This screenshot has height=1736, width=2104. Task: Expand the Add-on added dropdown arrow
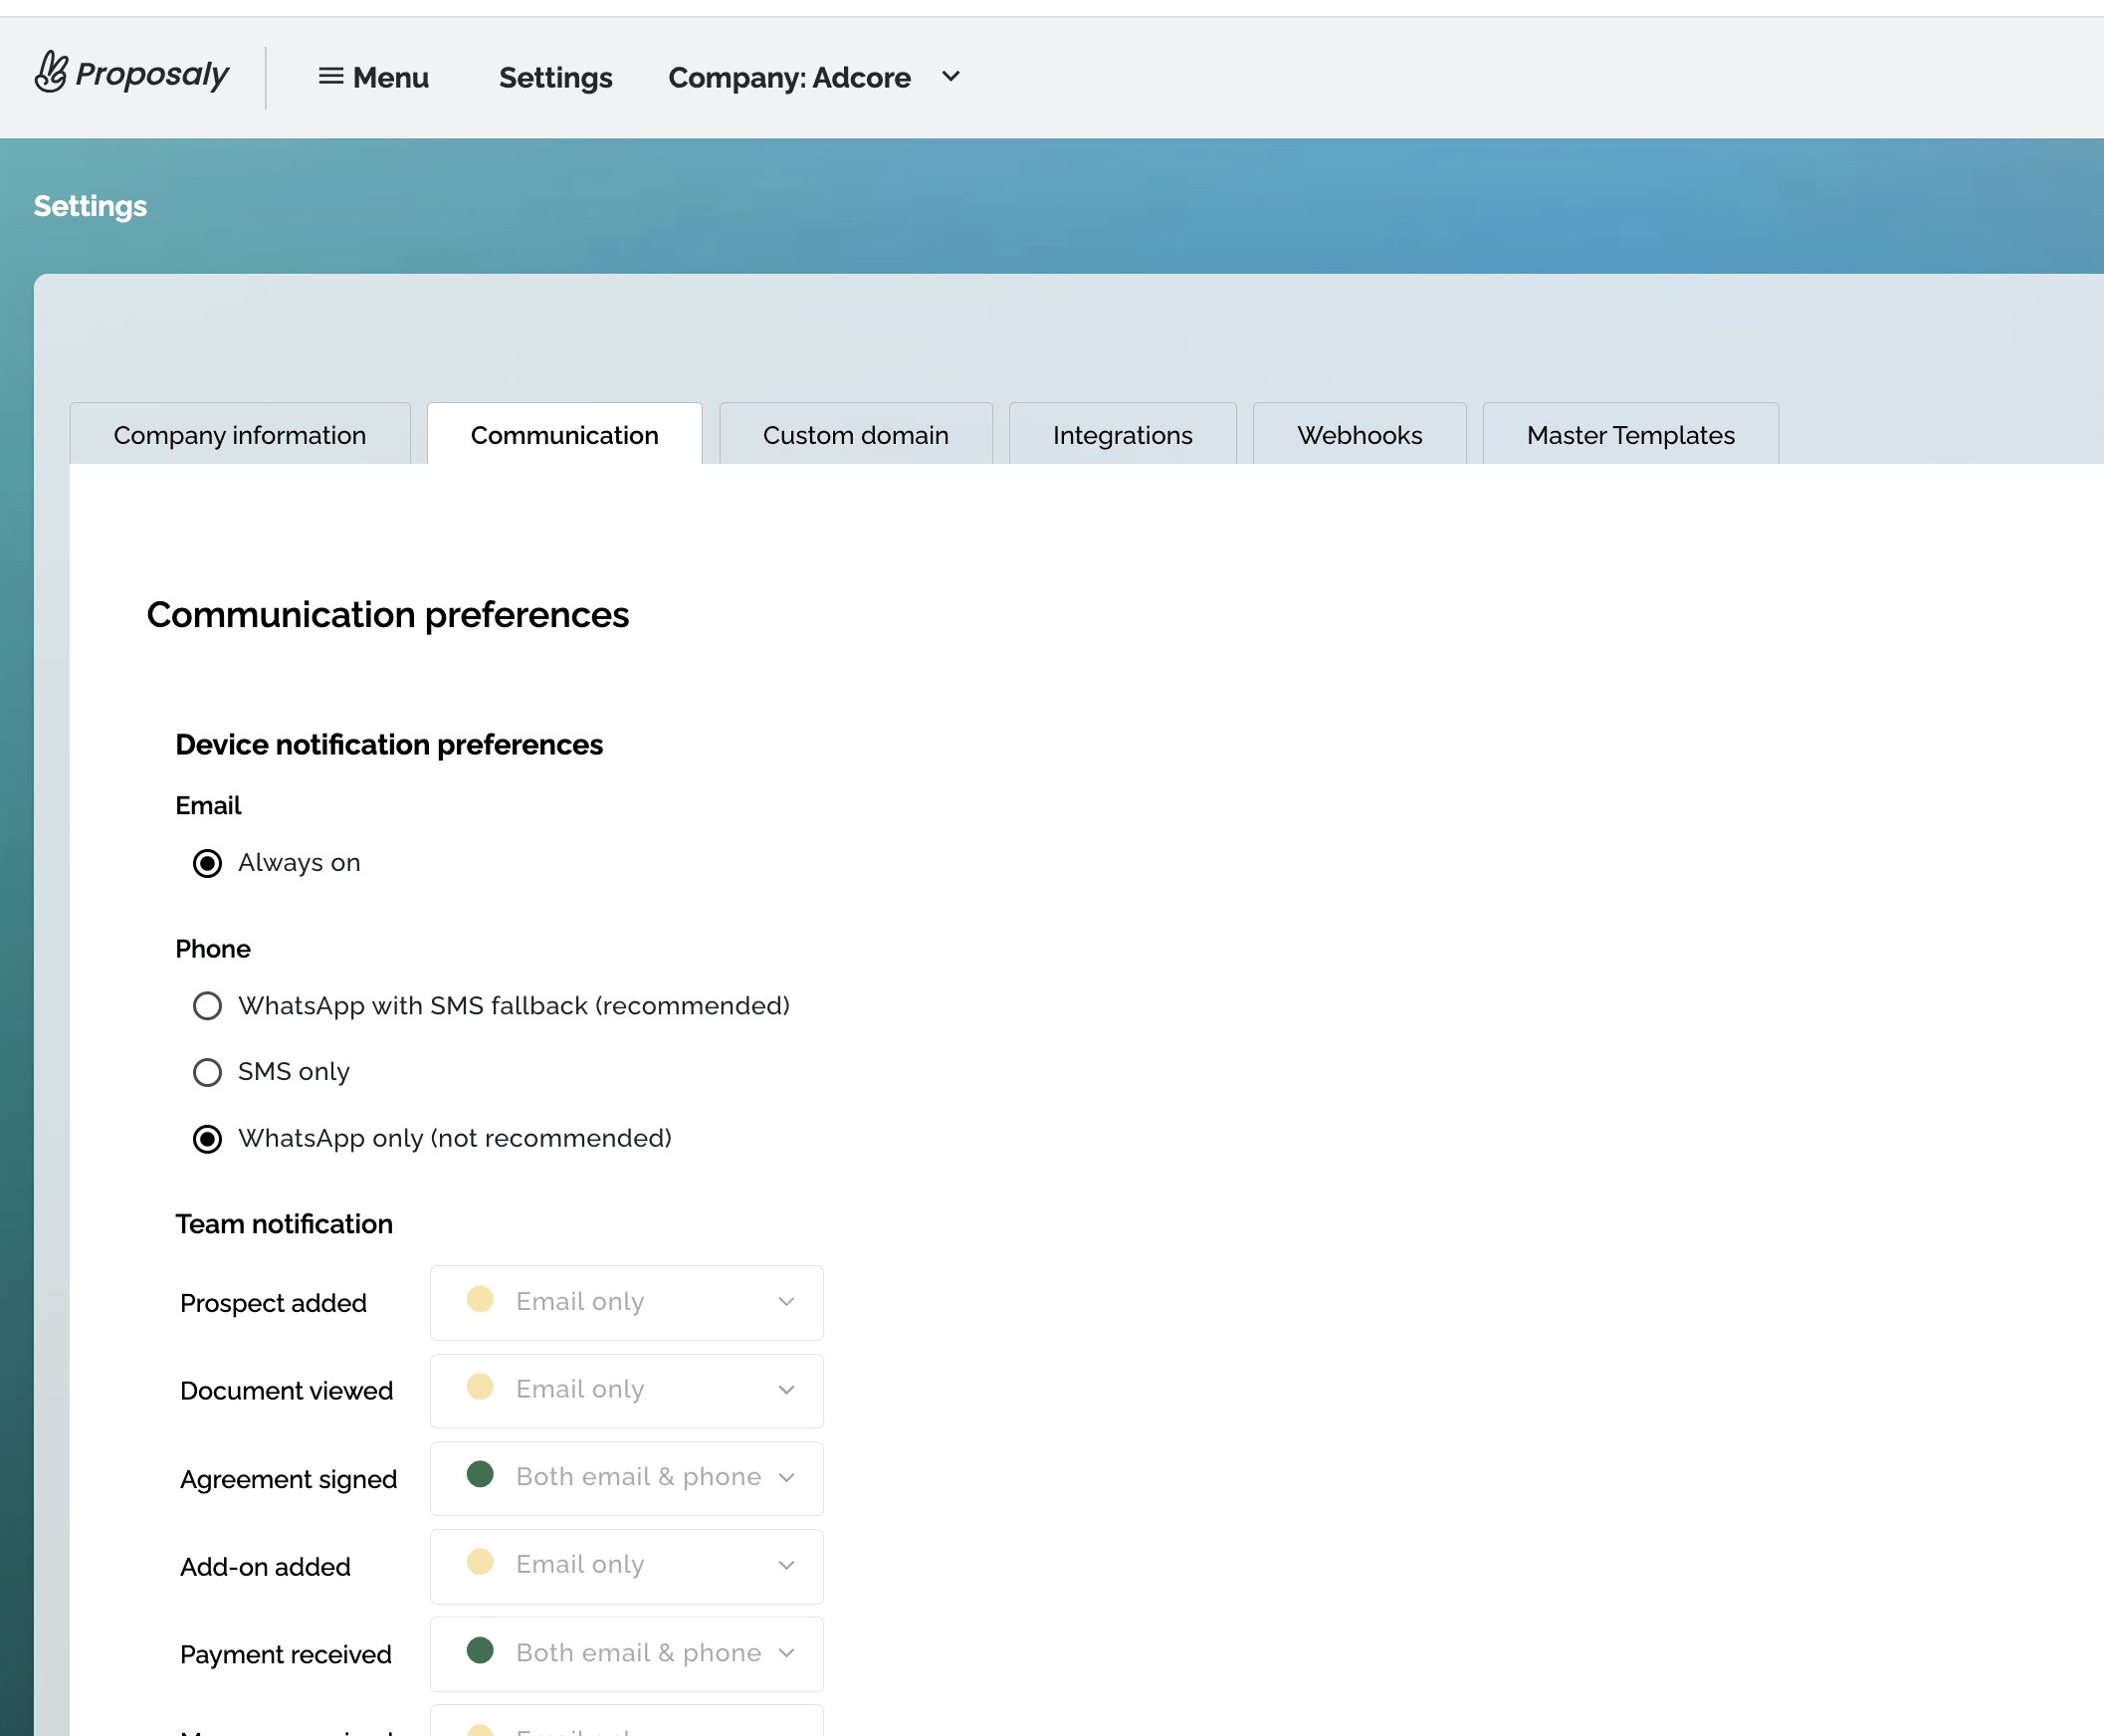point(786,1565)
